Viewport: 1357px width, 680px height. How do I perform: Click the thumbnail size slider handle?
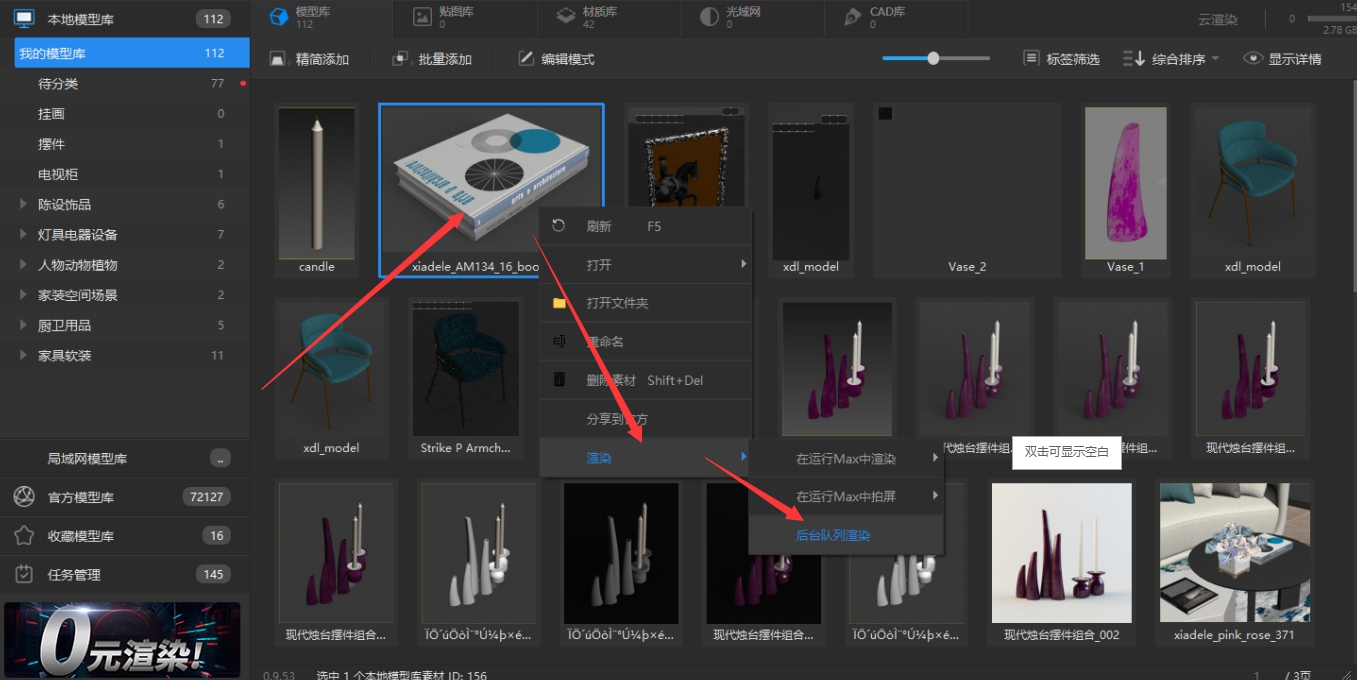[x=933, y=59]
